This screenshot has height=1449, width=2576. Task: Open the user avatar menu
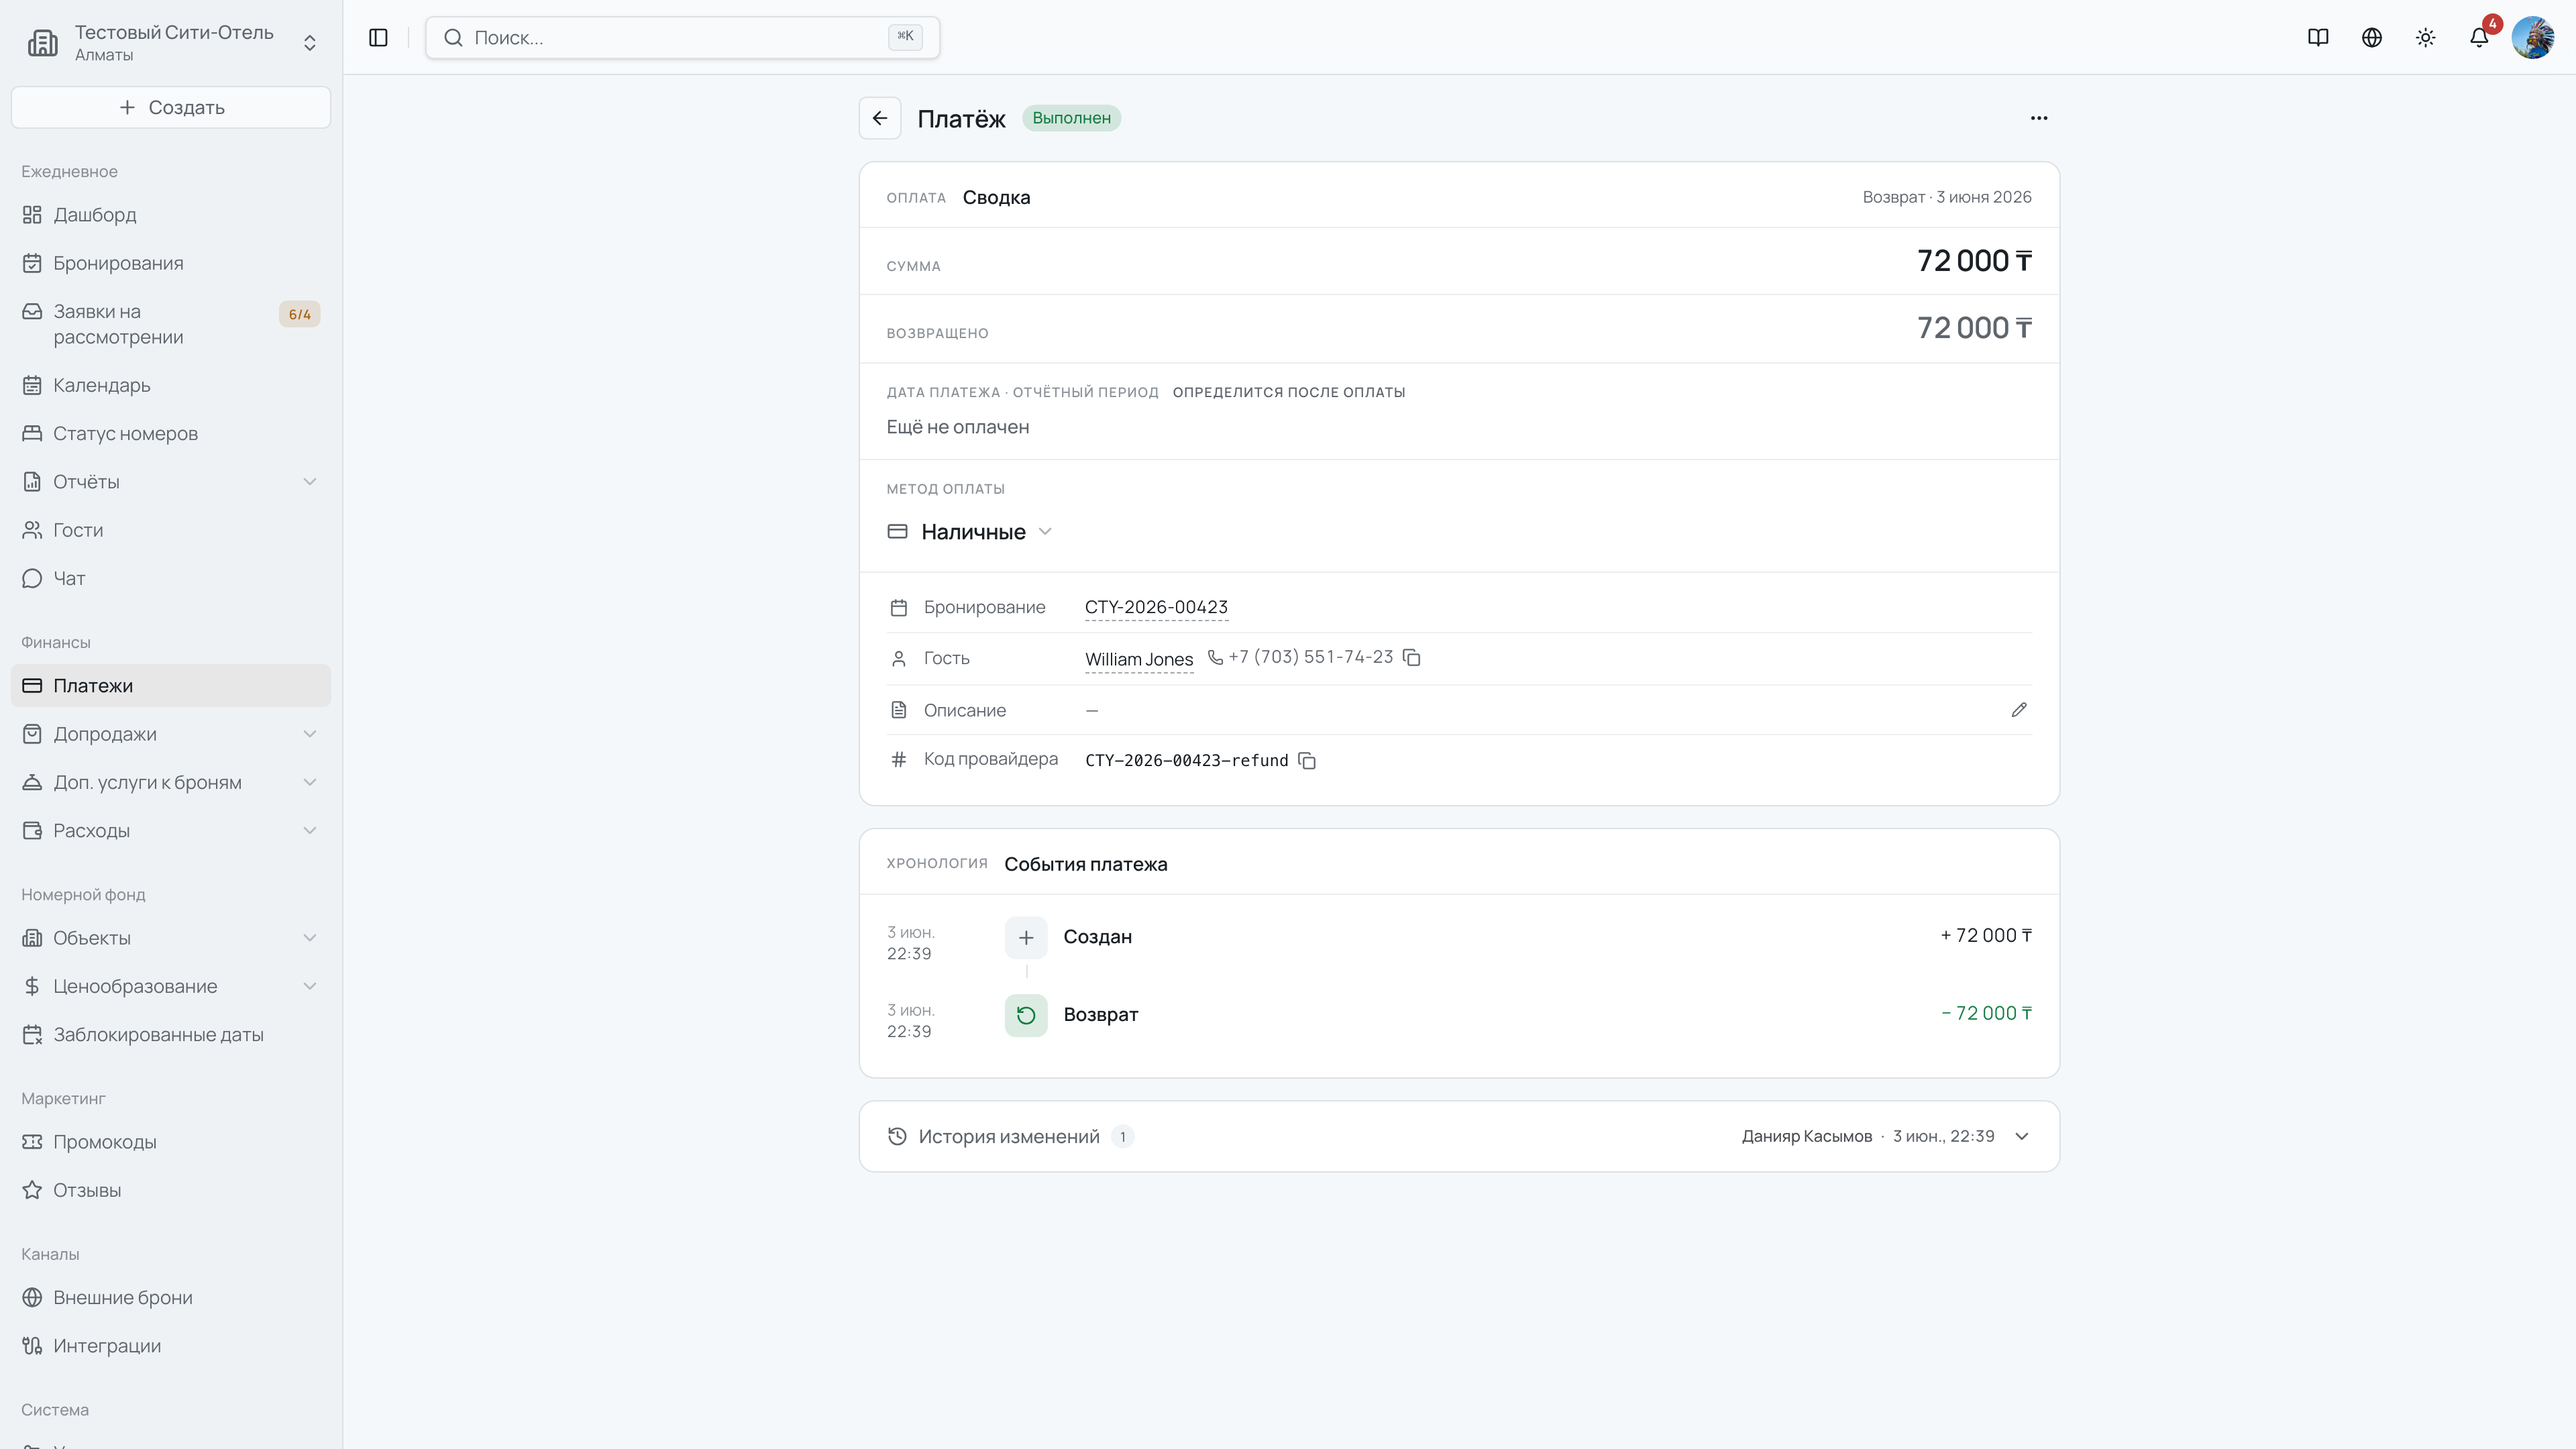[x=2533, y=37]
